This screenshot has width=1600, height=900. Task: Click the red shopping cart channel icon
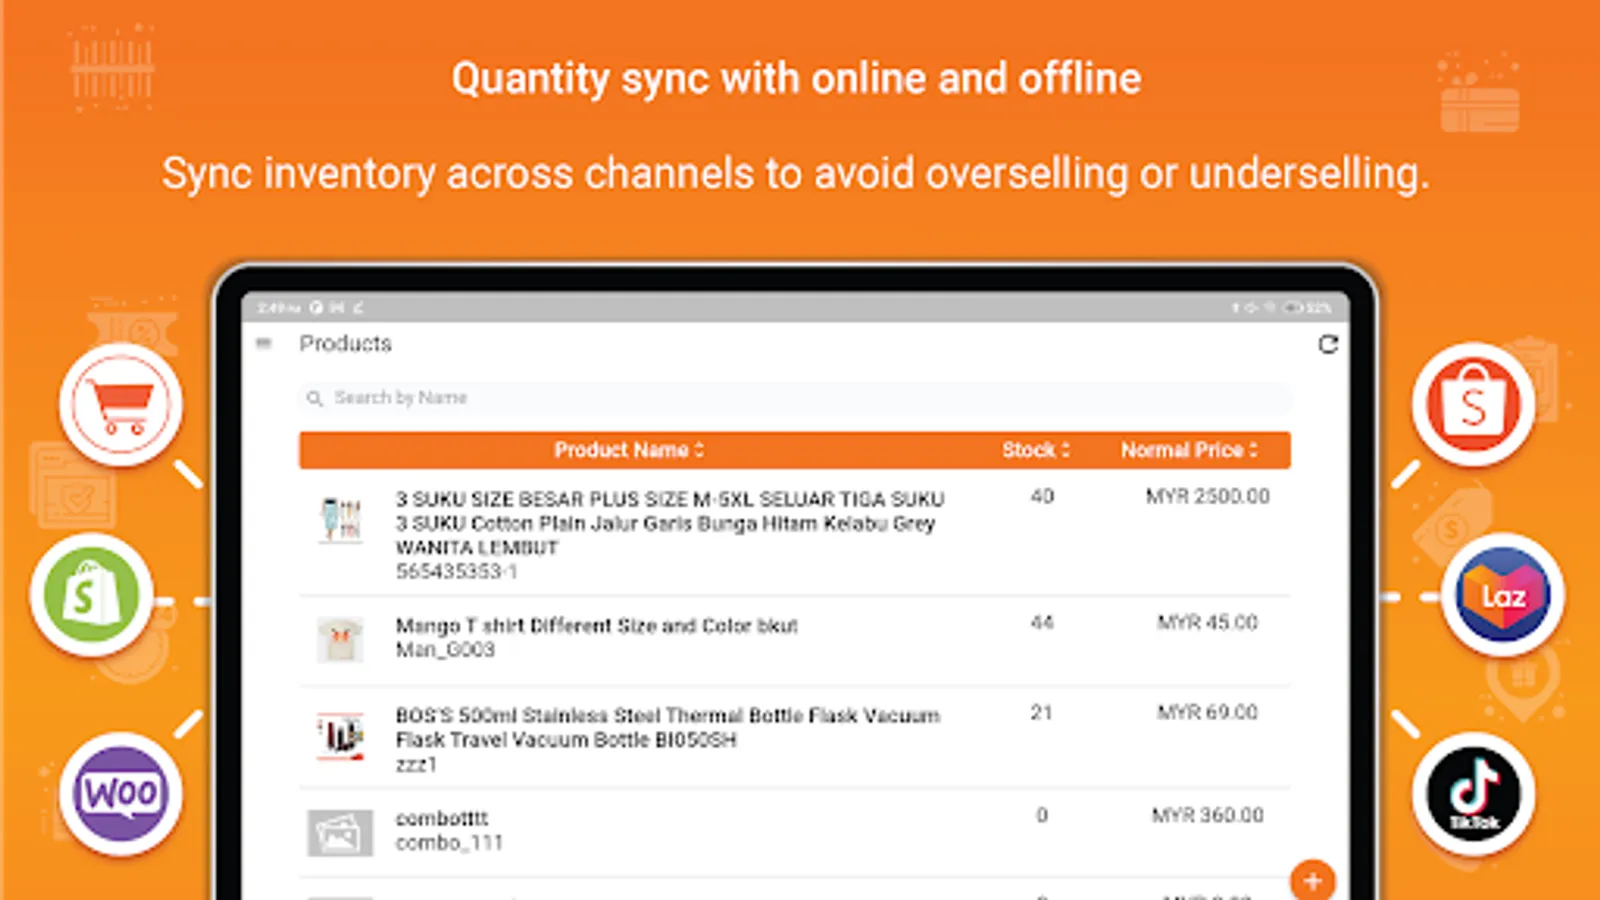121,405
